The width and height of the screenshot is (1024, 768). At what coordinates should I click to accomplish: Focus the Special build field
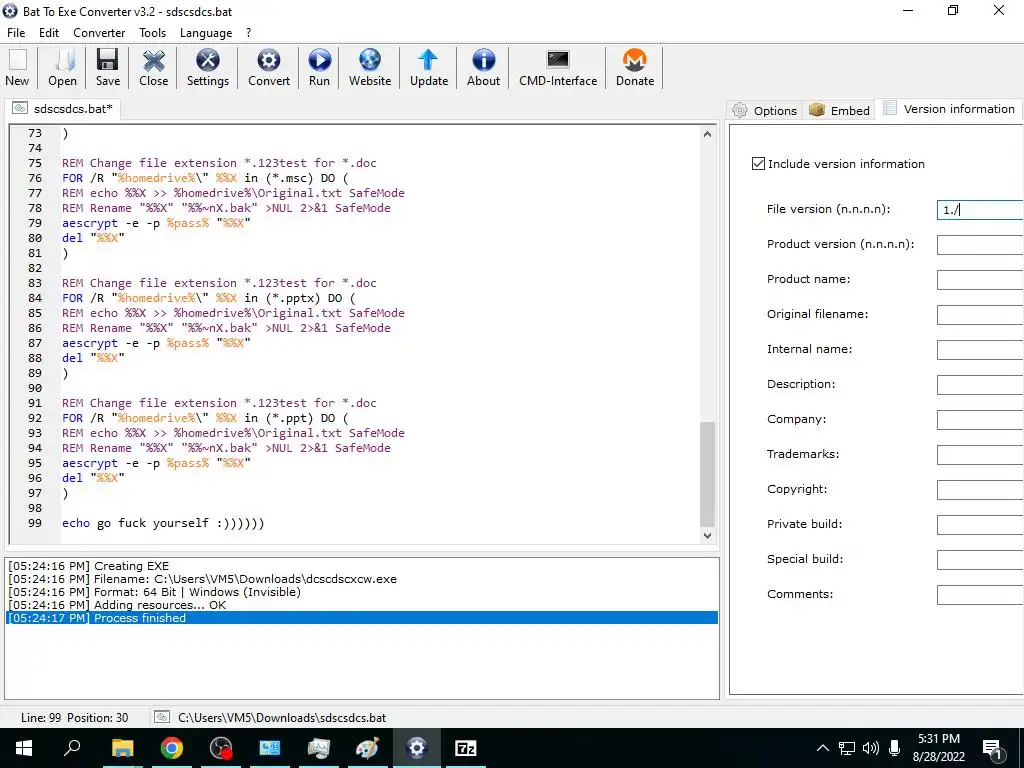[x=980, y=560]
